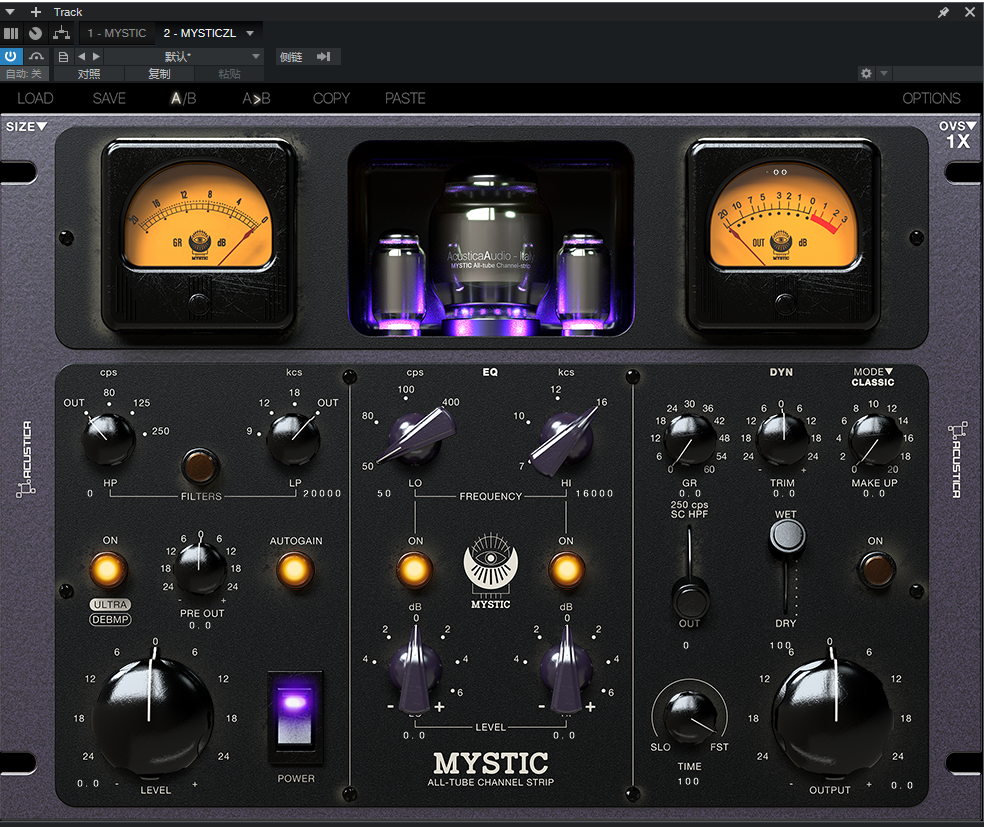Click the HP filter frequency knob
This screenshot has height=827, width=984.
(108, 439)
